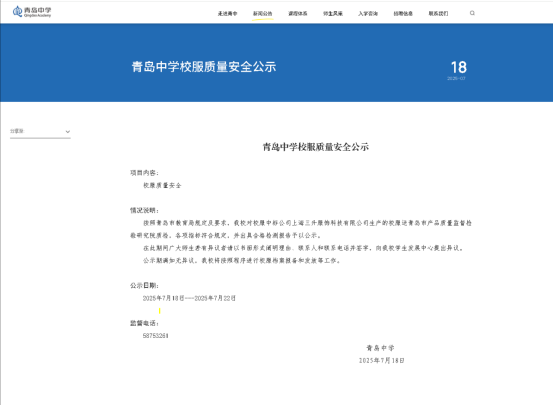Open the 招聘信息 navigation link
Image resolution: width=554 pixels, height=405 pixels.
[x=403, y=13]
